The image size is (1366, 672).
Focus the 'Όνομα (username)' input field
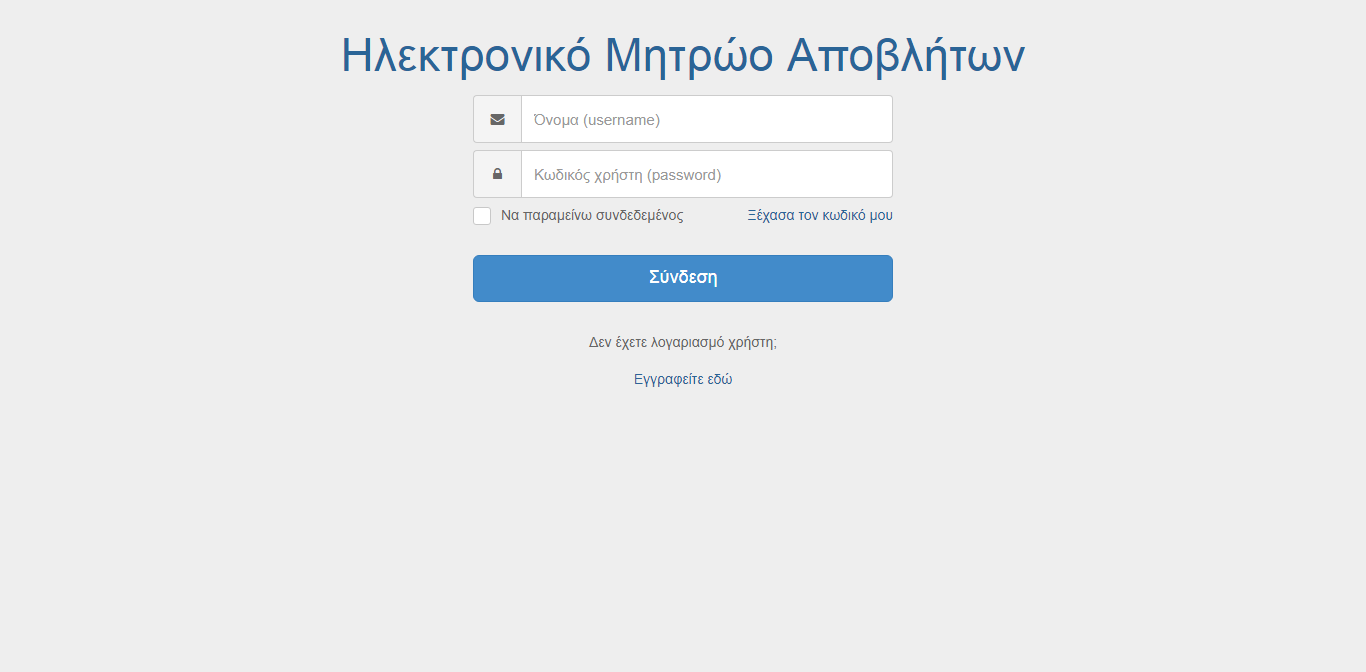(707, 119)
